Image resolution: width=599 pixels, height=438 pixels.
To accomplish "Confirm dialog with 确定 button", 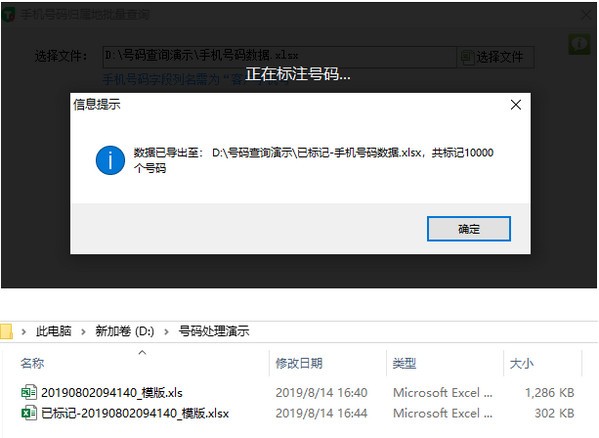I will click(x=469, y=229).
